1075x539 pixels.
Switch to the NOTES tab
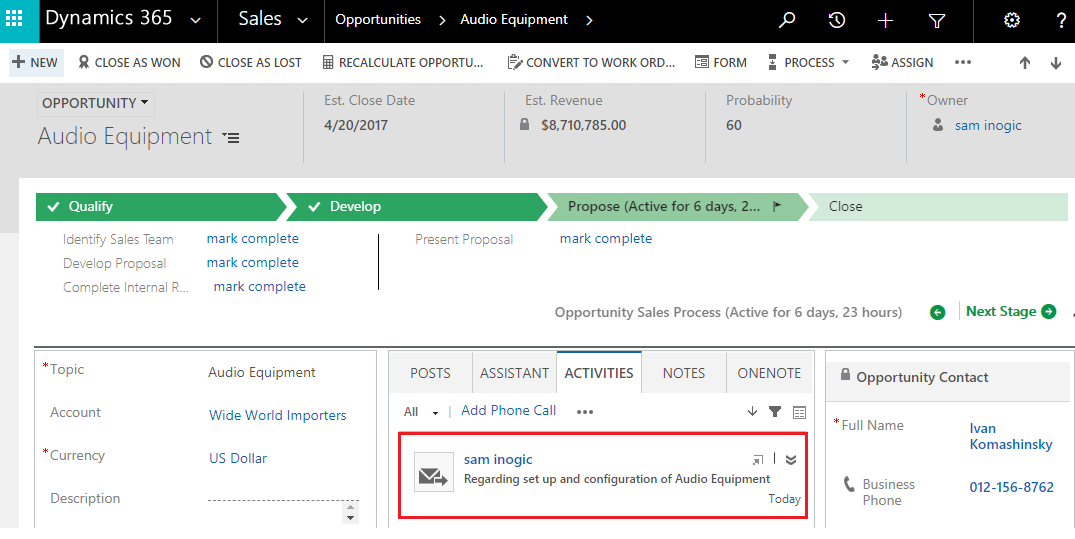click(x=684, y=373)
